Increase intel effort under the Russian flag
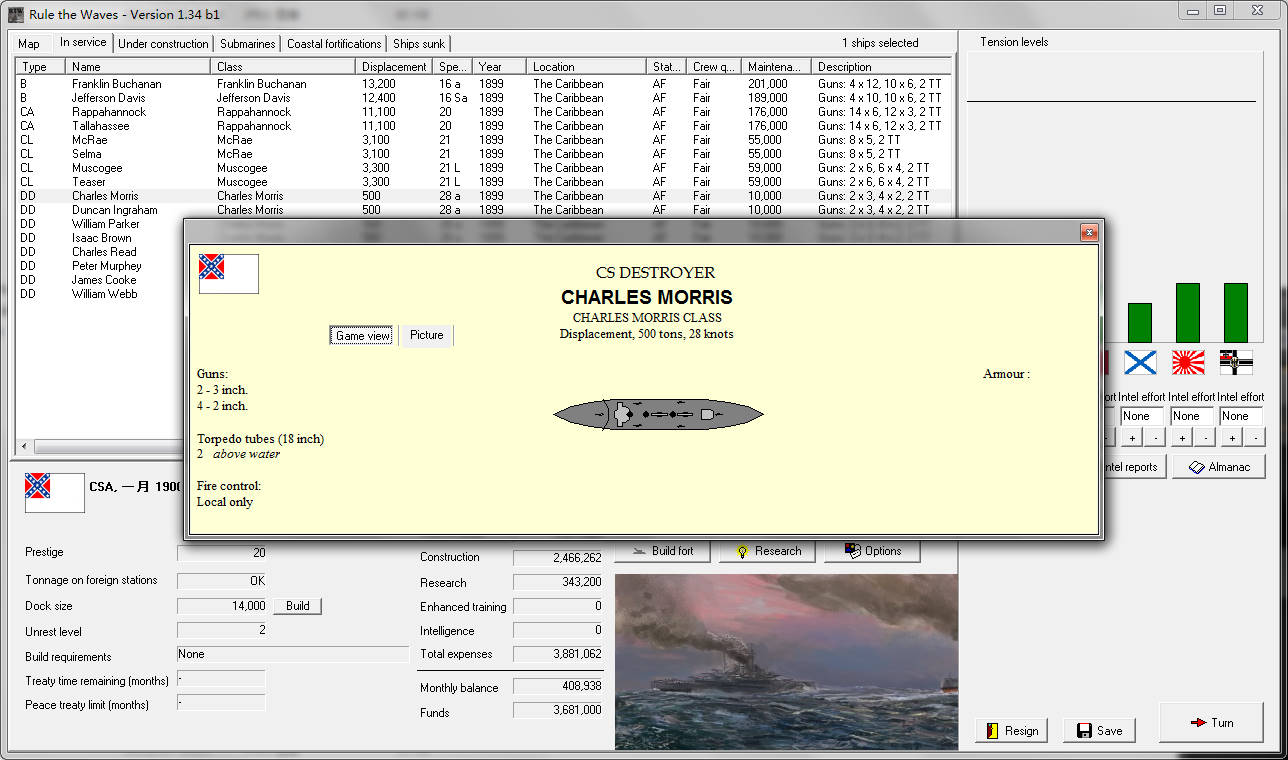Screen dimensions: 1288x760 point(1131,438)
